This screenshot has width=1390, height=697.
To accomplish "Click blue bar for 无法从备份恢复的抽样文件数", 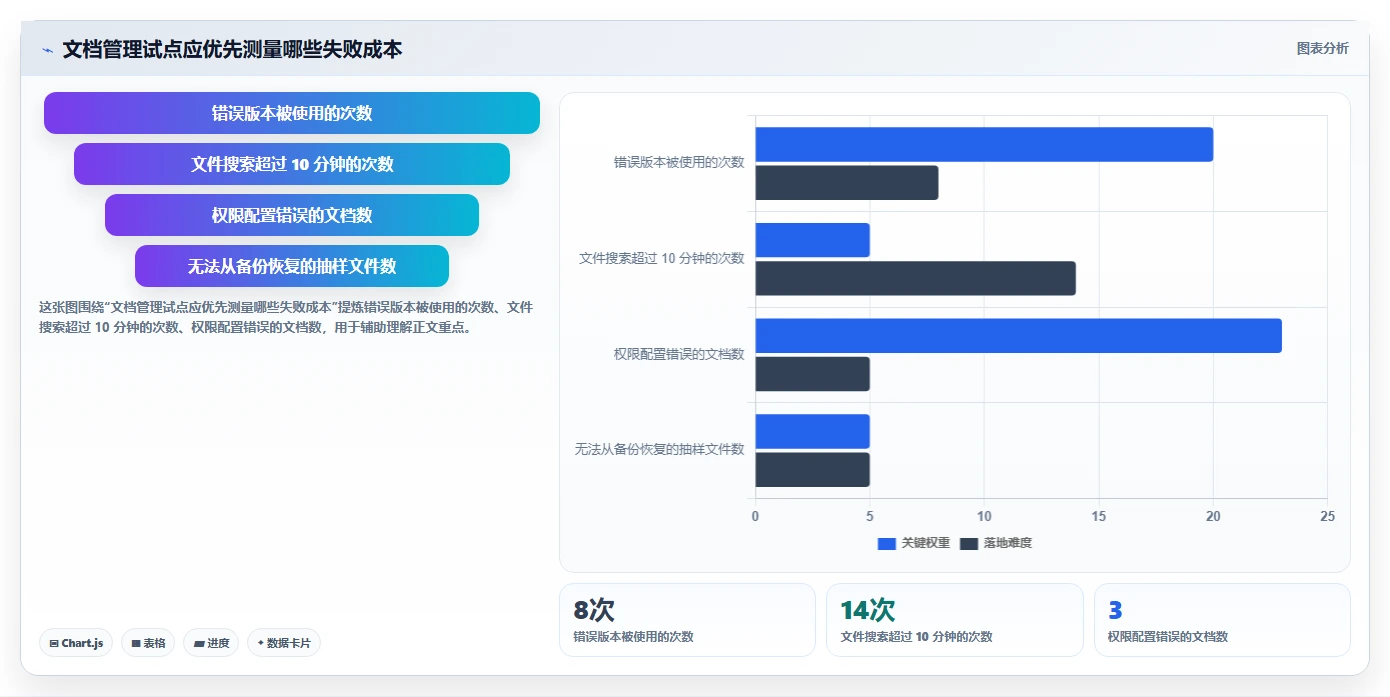I will point(812,431).
